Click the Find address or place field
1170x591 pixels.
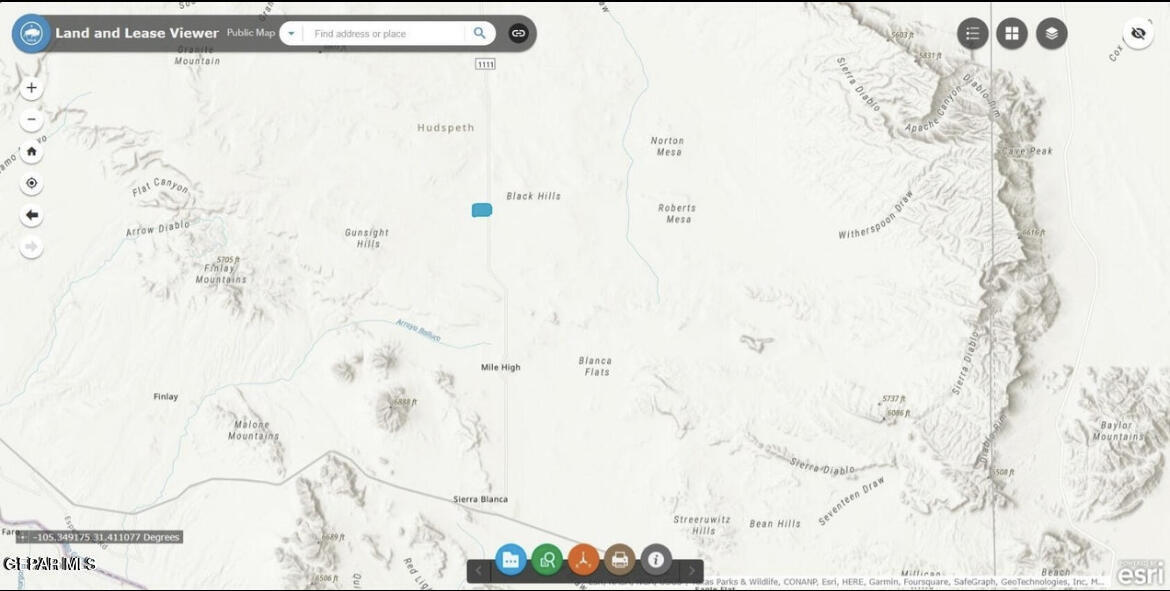(385, 33)
